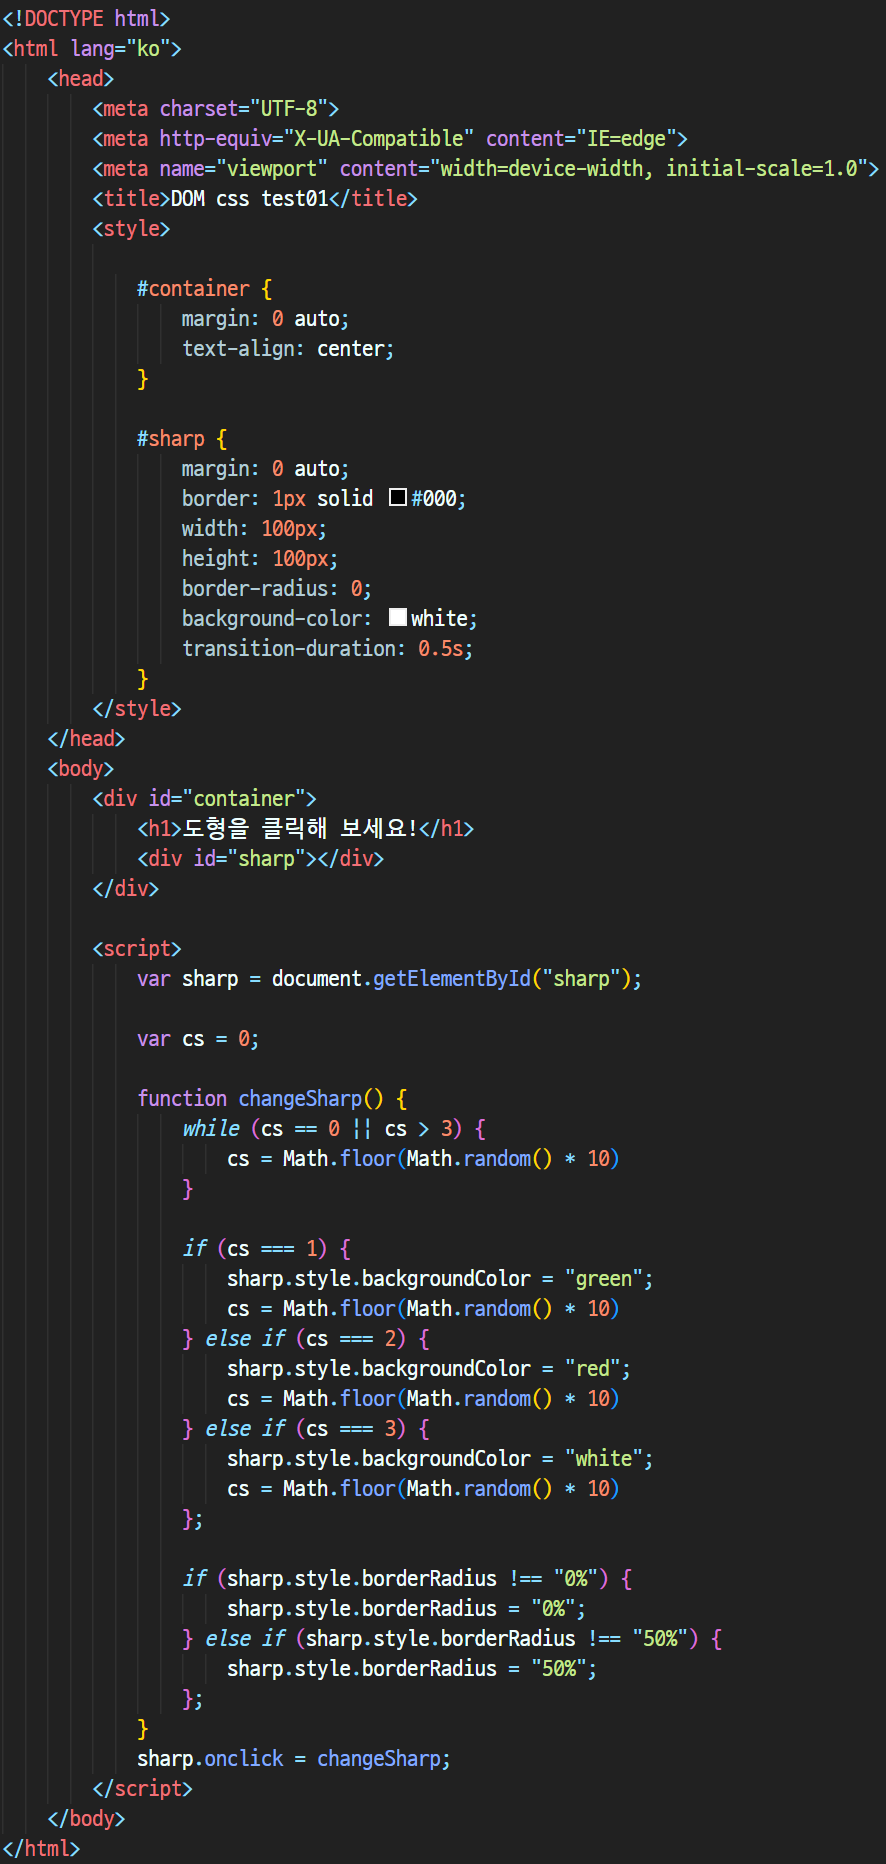The width and height of the screenshot is (886, 1864).
Task: Click 'var cs = 0;' variable name cs
Action: click(x=193, y=1038)
